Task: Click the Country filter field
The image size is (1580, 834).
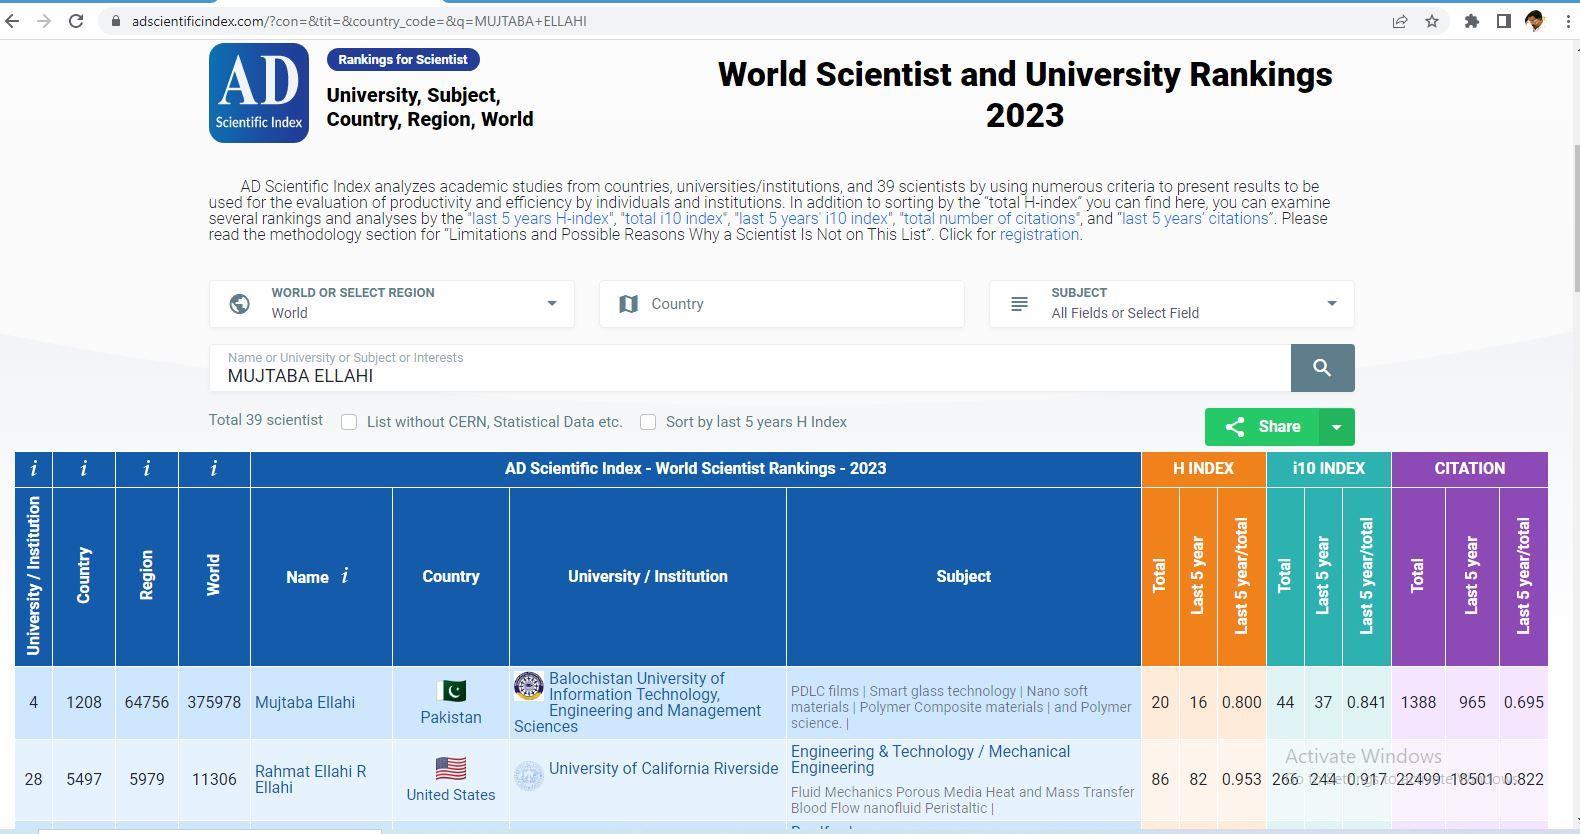Action: [782, 304]
